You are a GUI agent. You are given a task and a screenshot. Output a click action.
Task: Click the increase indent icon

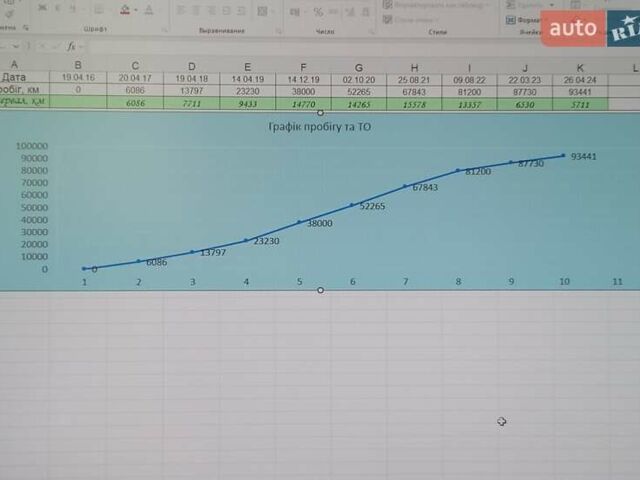click(242, 11)
